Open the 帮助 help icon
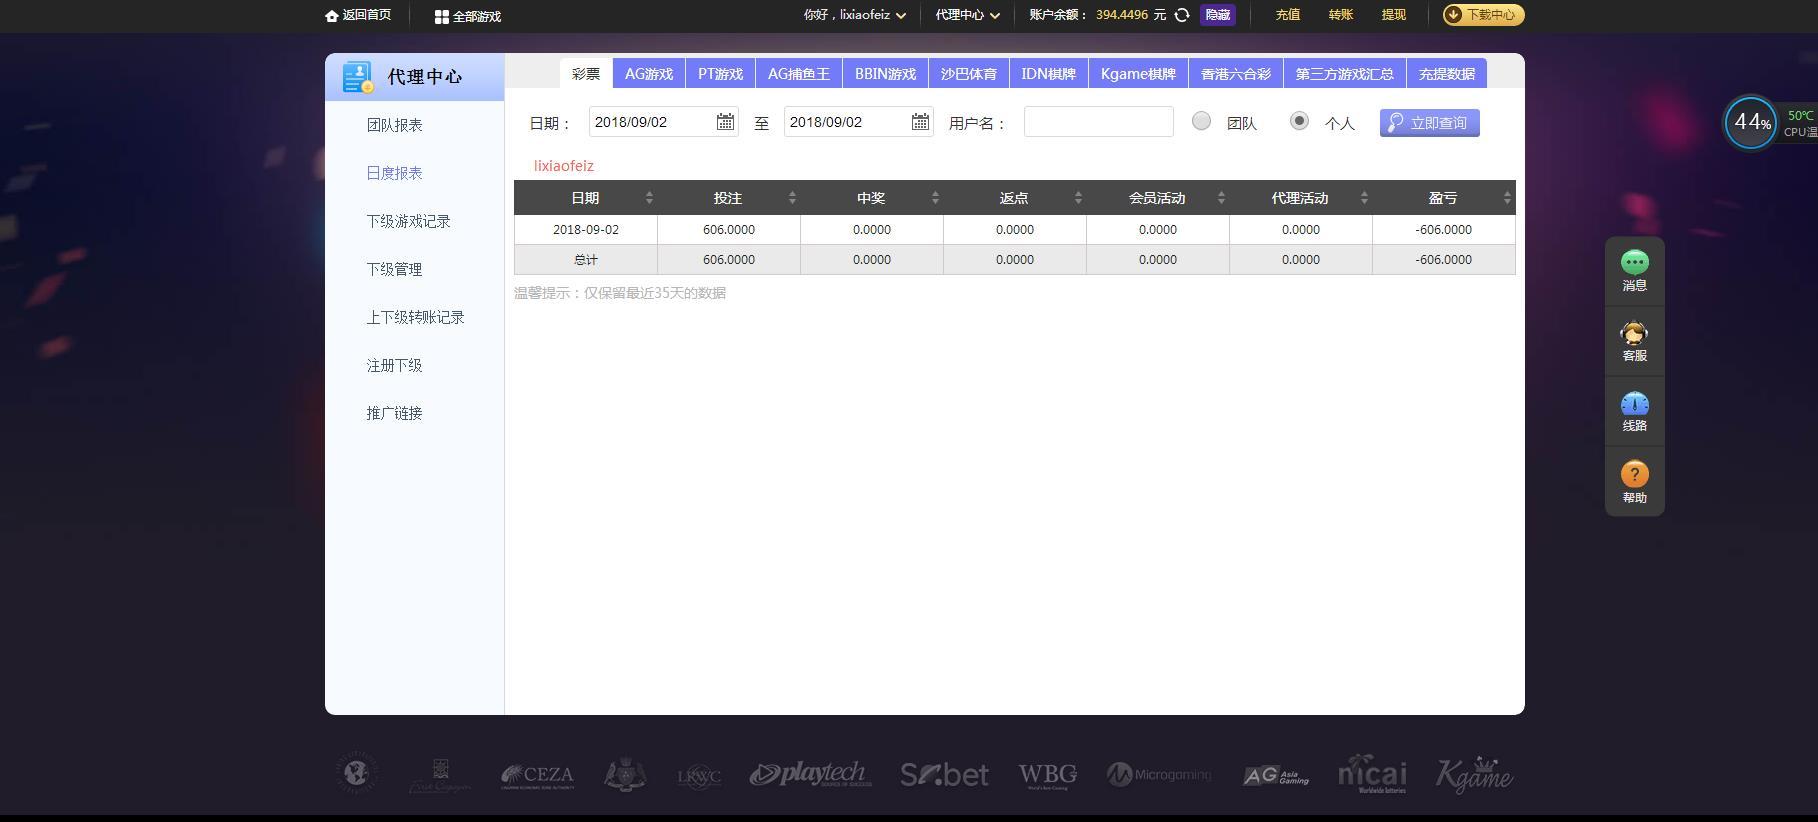 click(1634, 474)
